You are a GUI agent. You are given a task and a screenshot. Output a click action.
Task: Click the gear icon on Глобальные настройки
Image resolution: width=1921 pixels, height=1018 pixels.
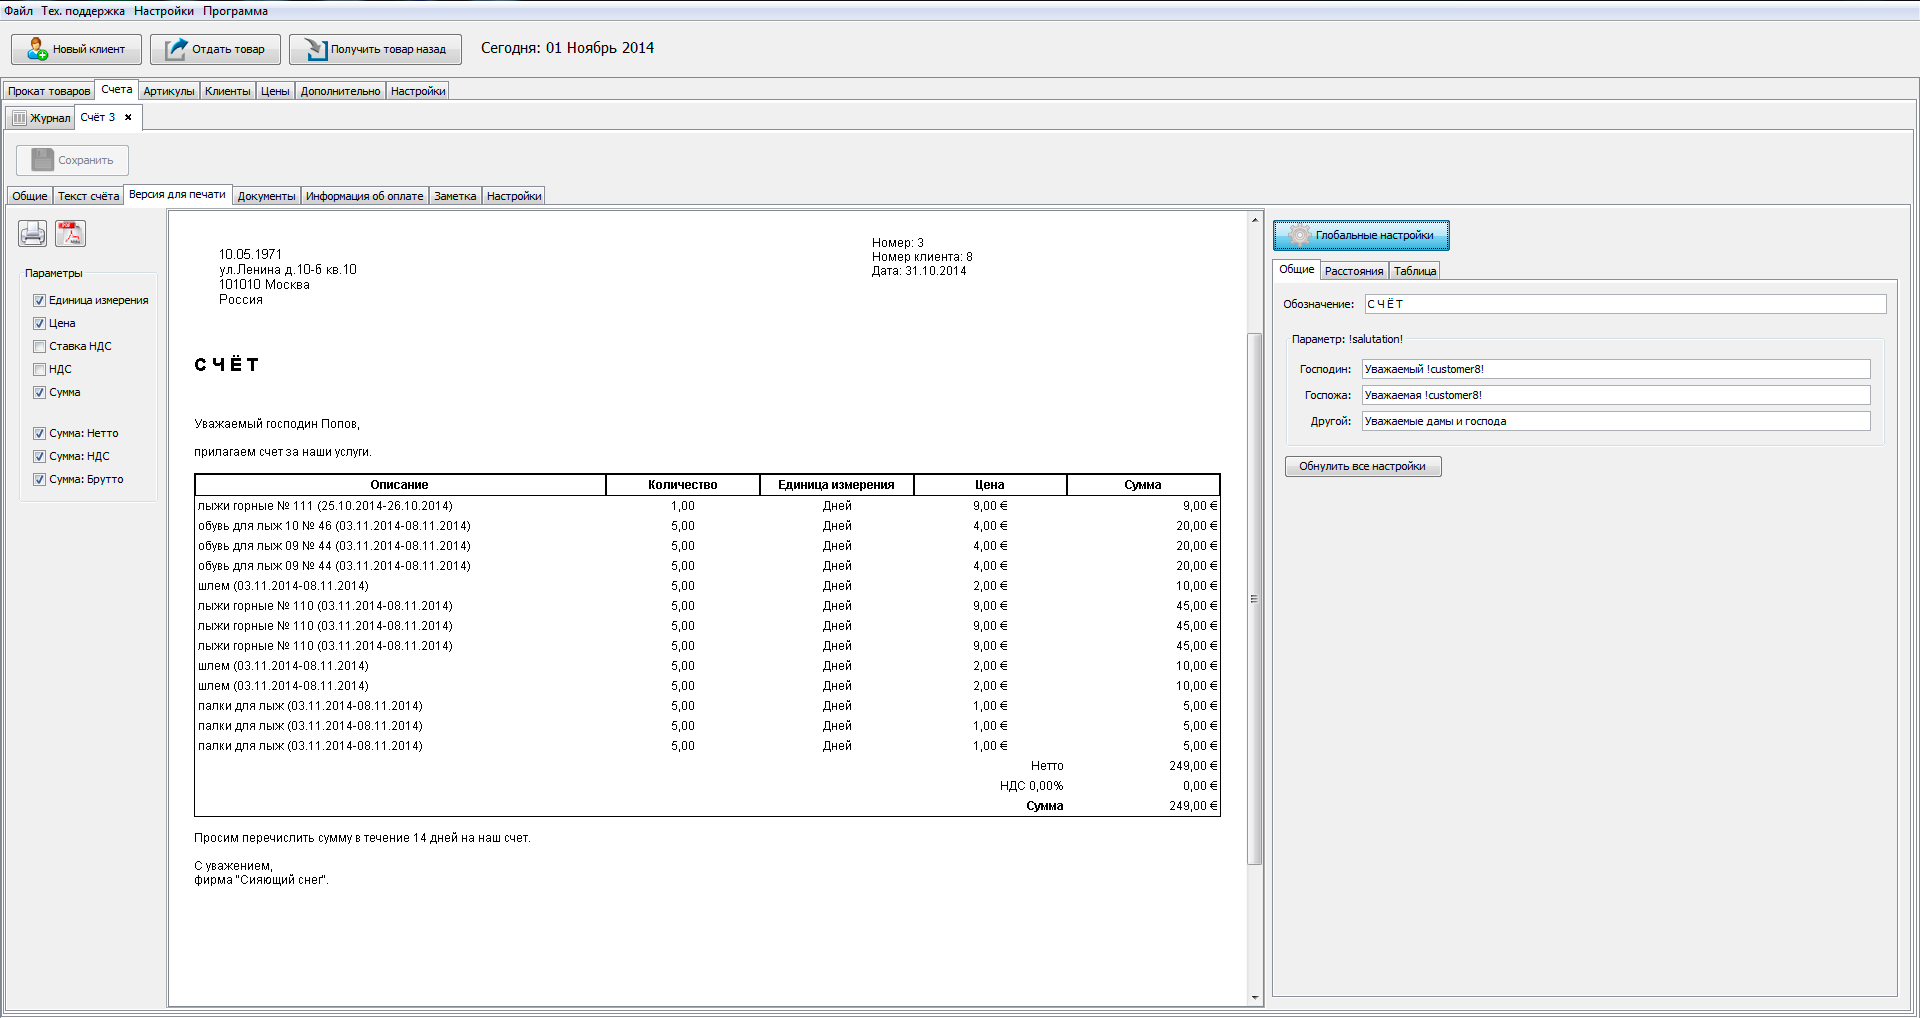1299,235
